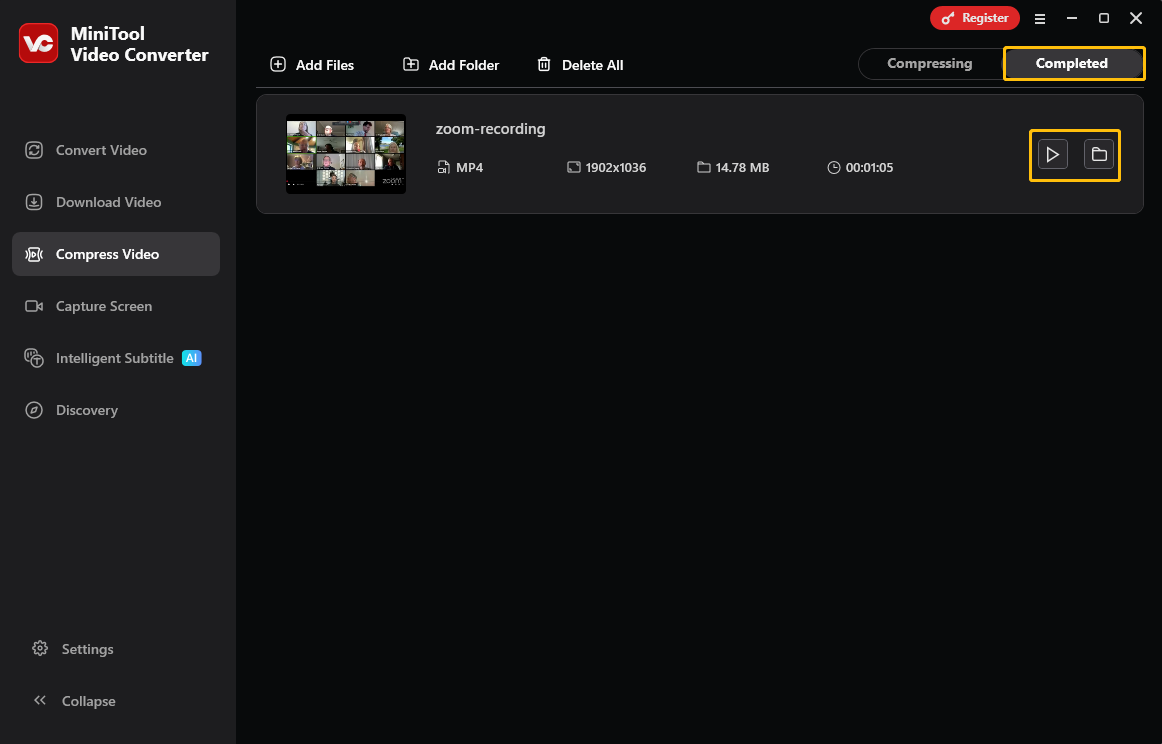Play the compressed zoom-recording video
Screen dimensions: 1162x744
pyautogui.click(x=1051, y=154)
